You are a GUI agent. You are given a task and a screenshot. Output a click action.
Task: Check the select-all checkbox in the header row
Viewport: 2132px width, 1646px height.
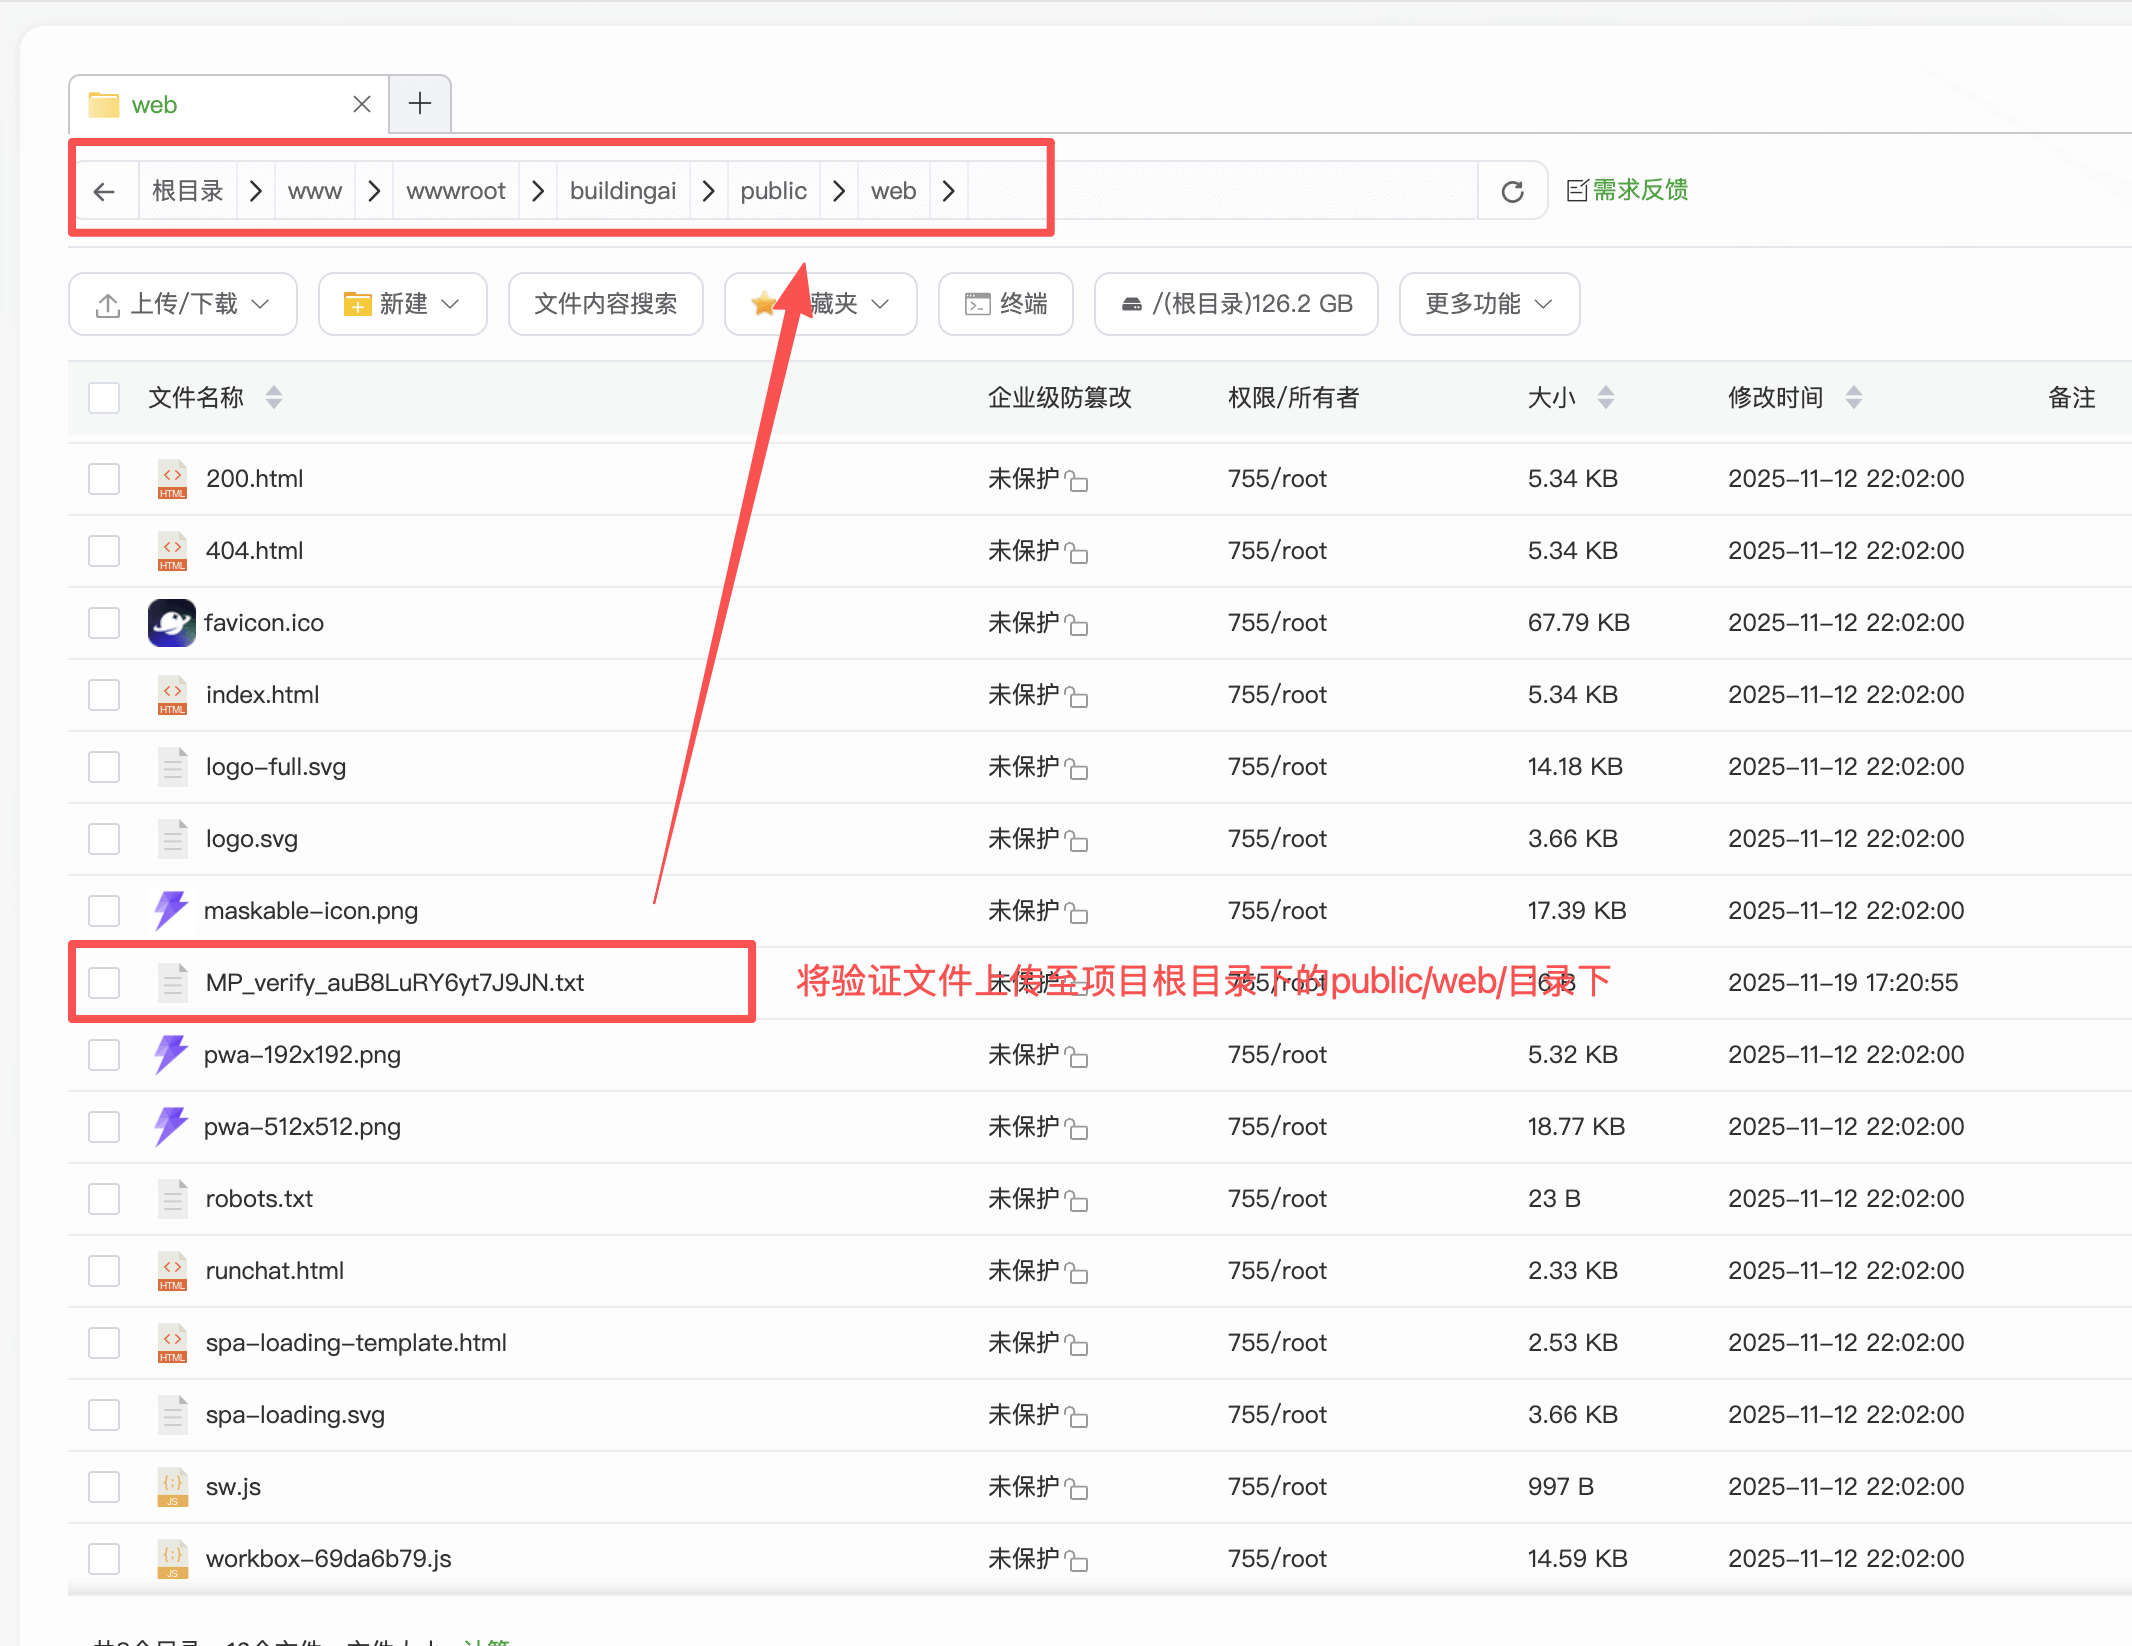tap(103, 397)
